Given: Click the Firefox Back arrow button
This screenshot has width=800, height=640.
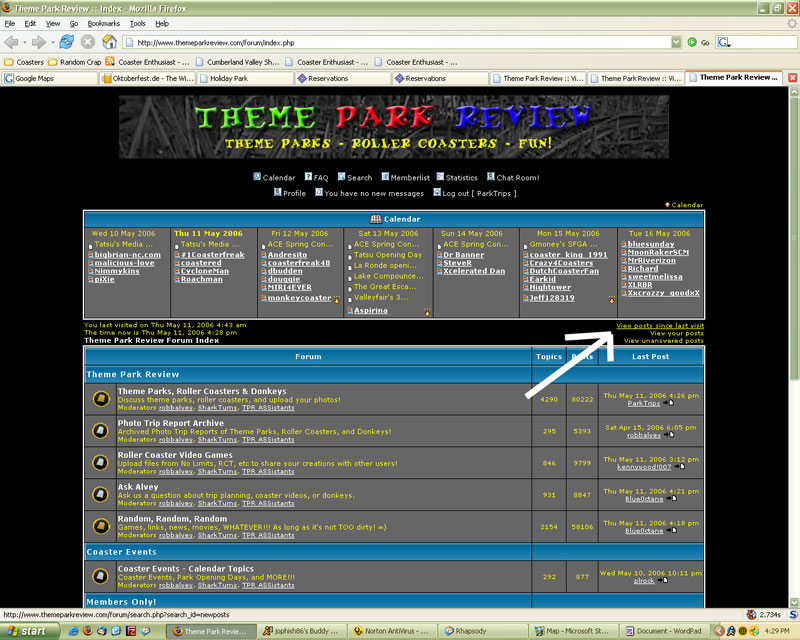Looking at the screenshot, I should [11, 42].
